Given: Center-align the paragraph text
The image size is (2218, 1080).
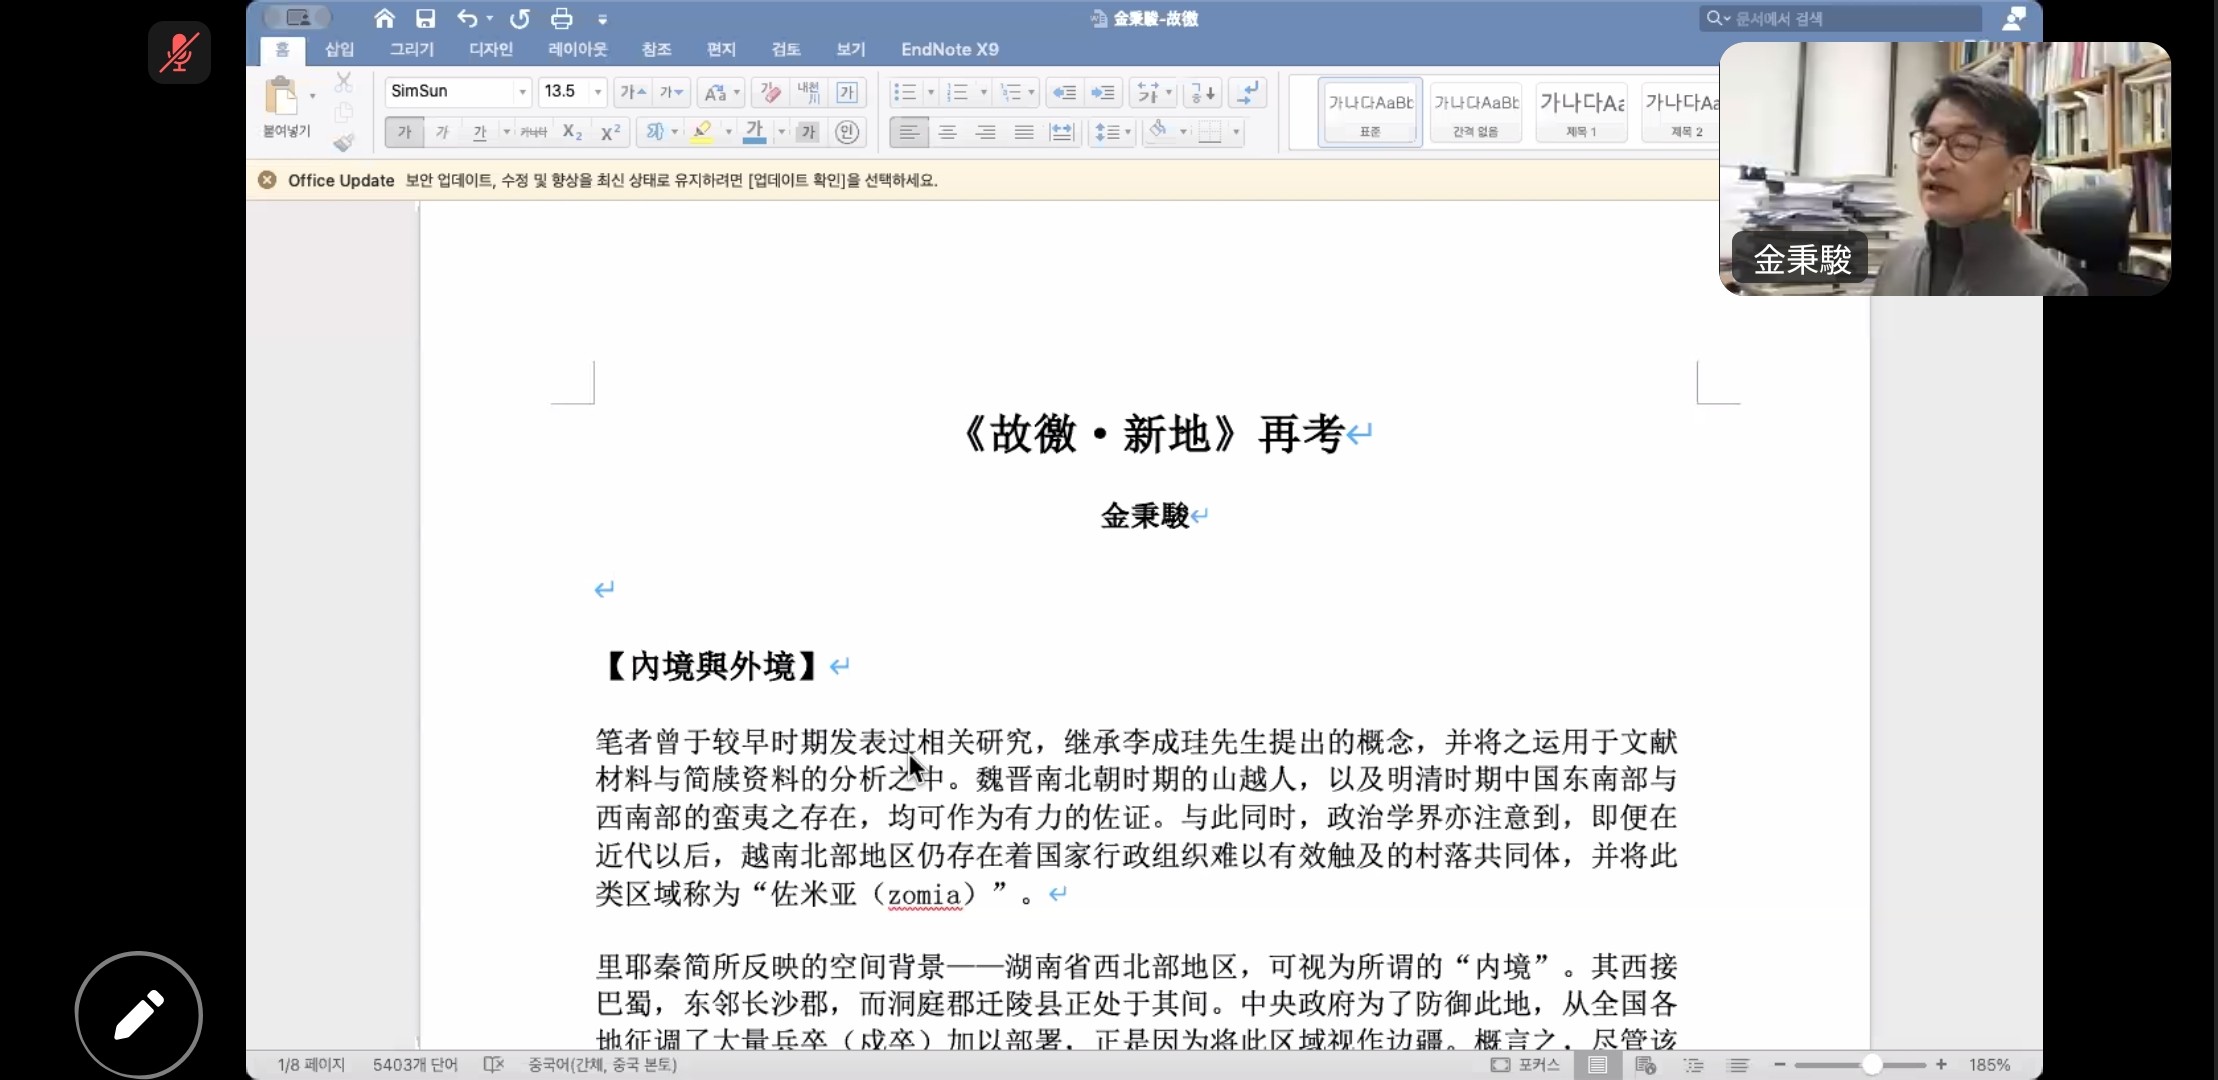Looking at the screenshot, I should [x=947, y=132].
